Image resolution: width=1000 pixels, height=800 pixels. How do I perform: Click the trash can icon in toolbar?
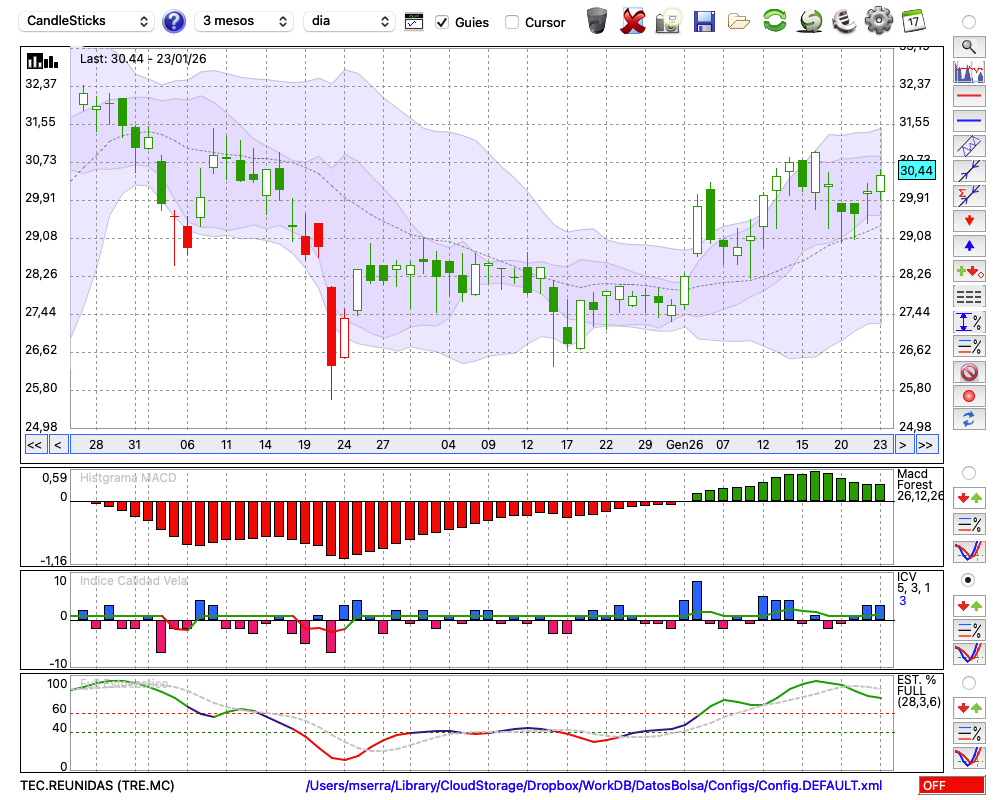[x=597, y=21]
